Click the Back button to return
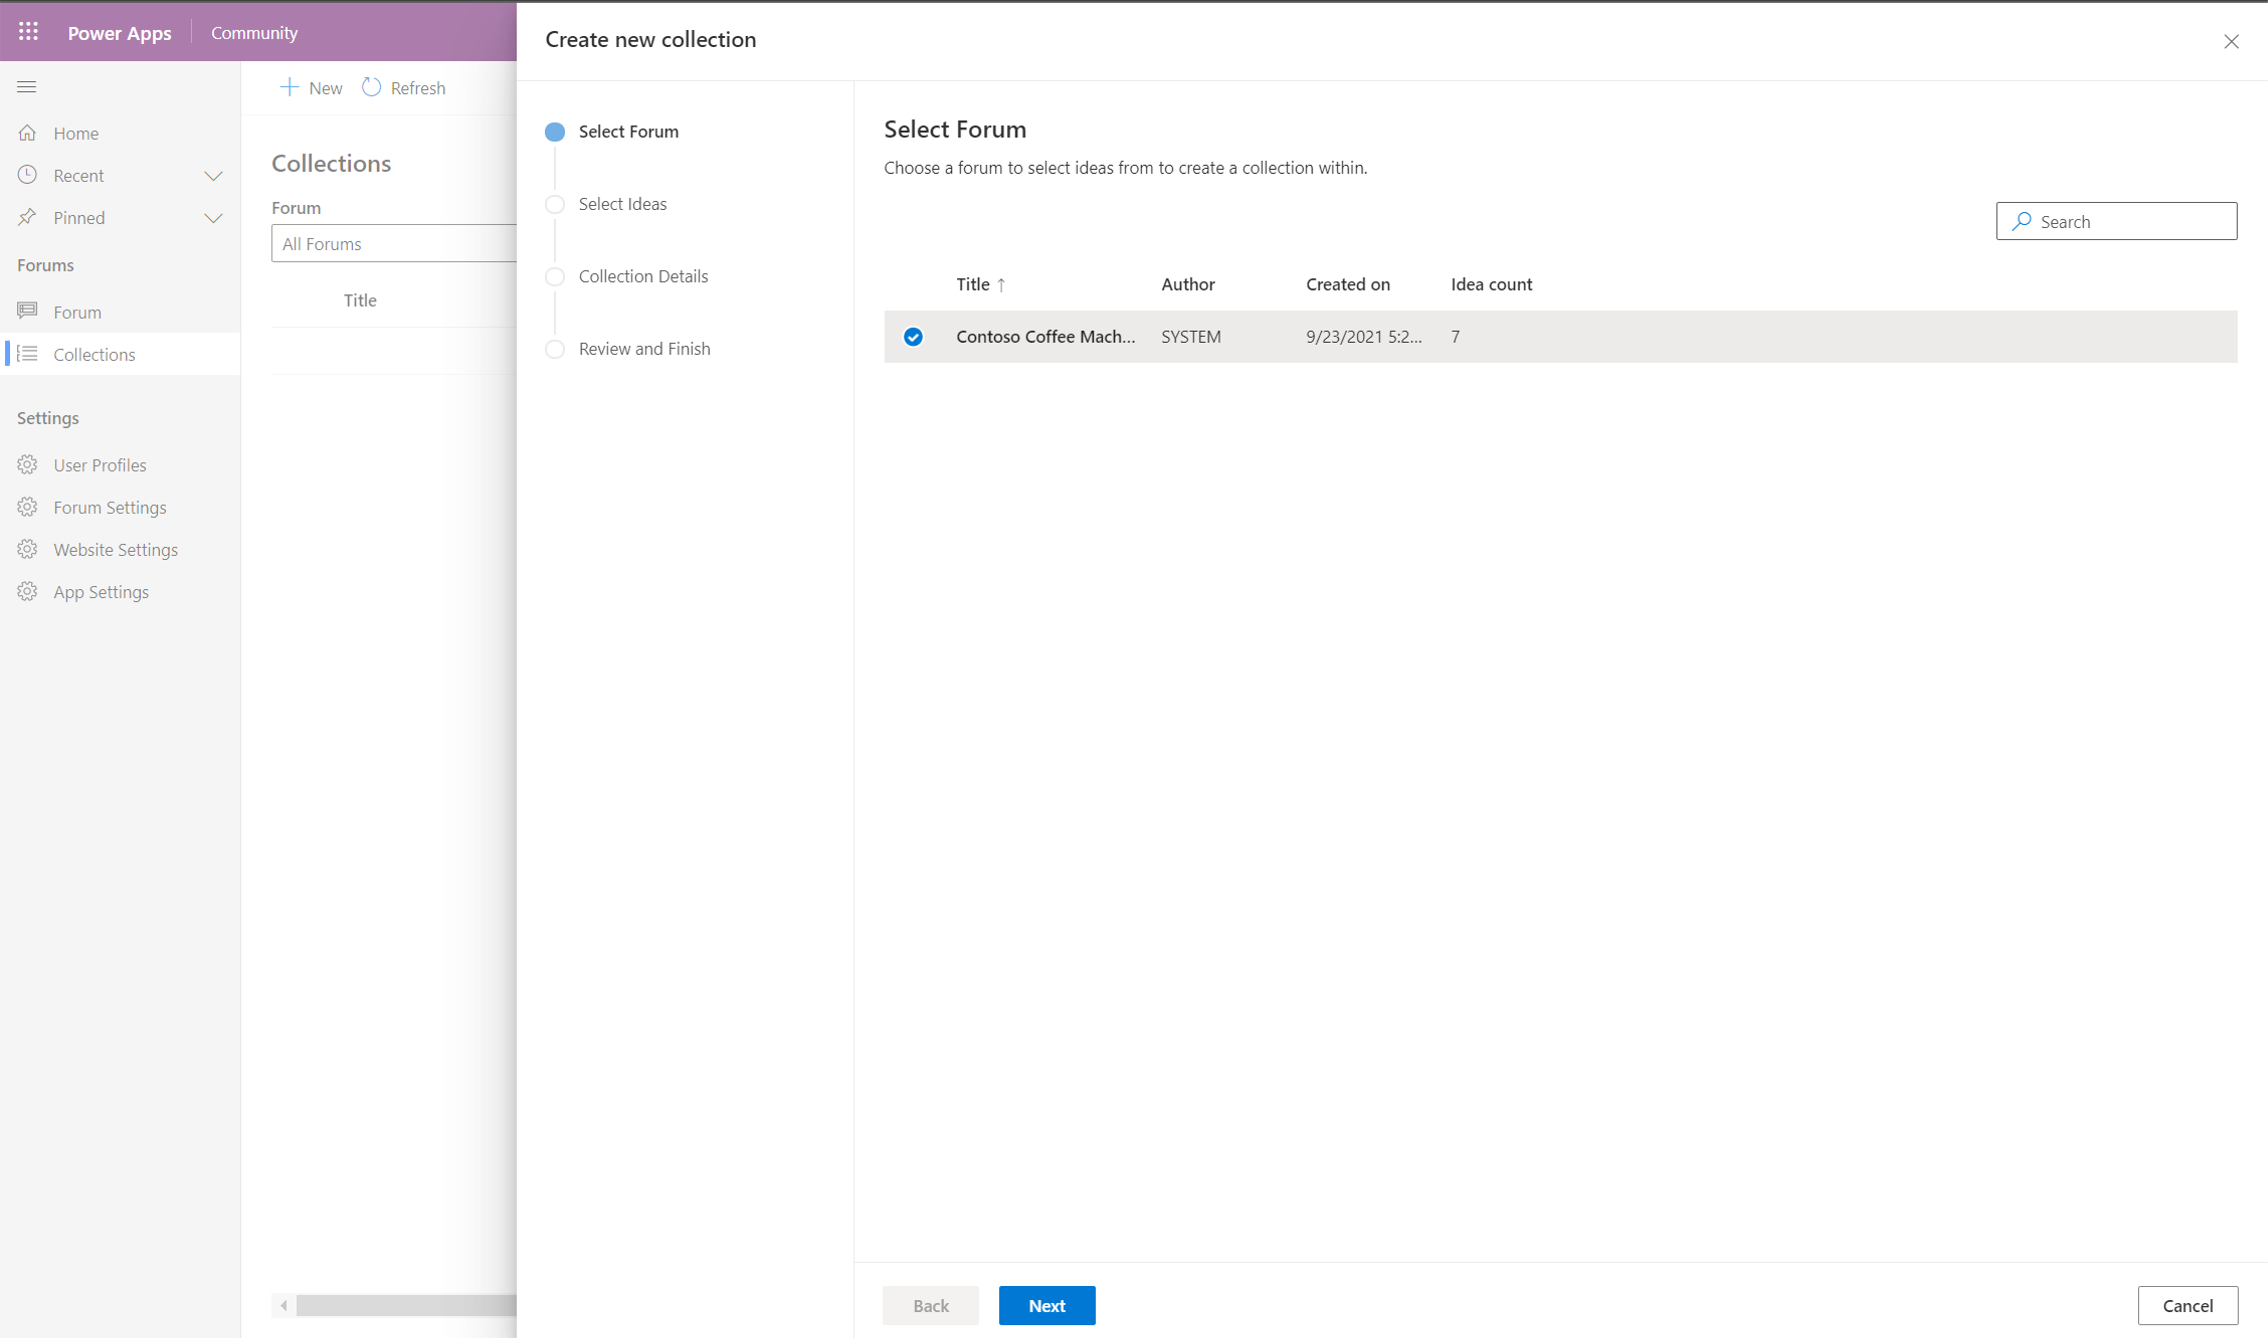This screenshot has height=1343, width=2268. [930, 1305]
